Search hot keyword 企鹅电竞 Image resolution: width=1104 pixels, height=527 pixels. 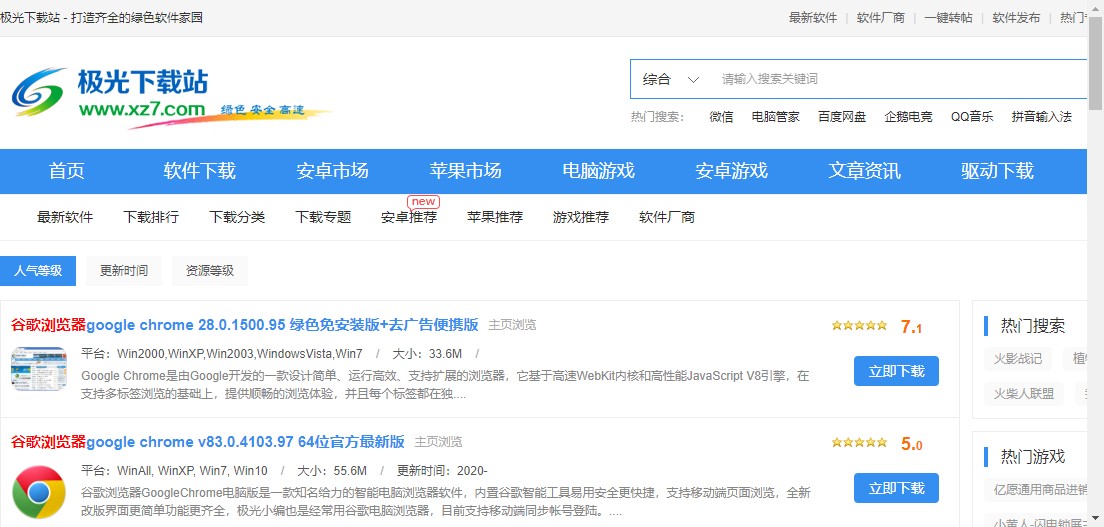(x=908, y=117)
